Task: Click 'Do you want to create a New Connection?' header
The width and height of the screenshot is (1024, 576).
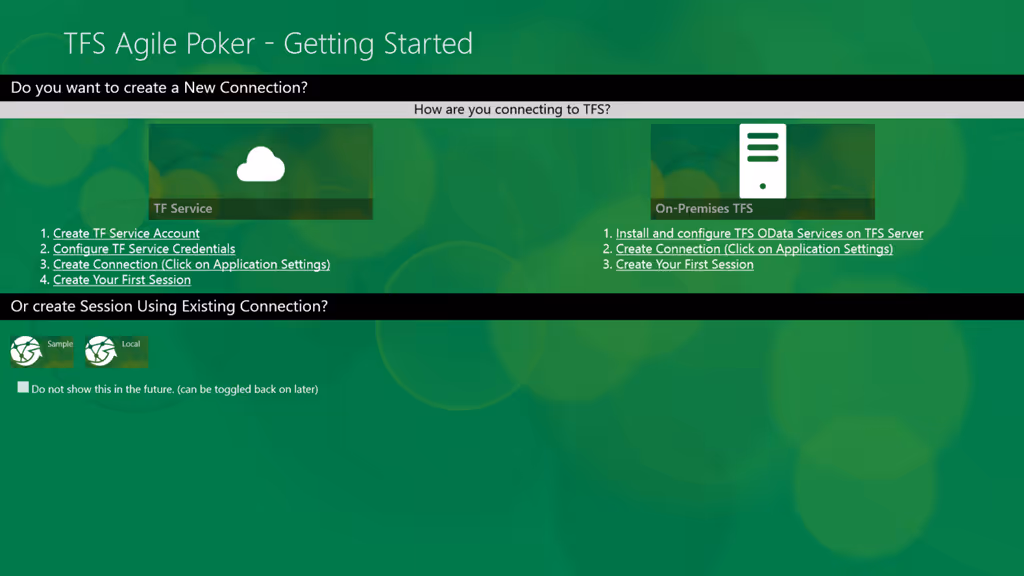Action: coord(159,88)
